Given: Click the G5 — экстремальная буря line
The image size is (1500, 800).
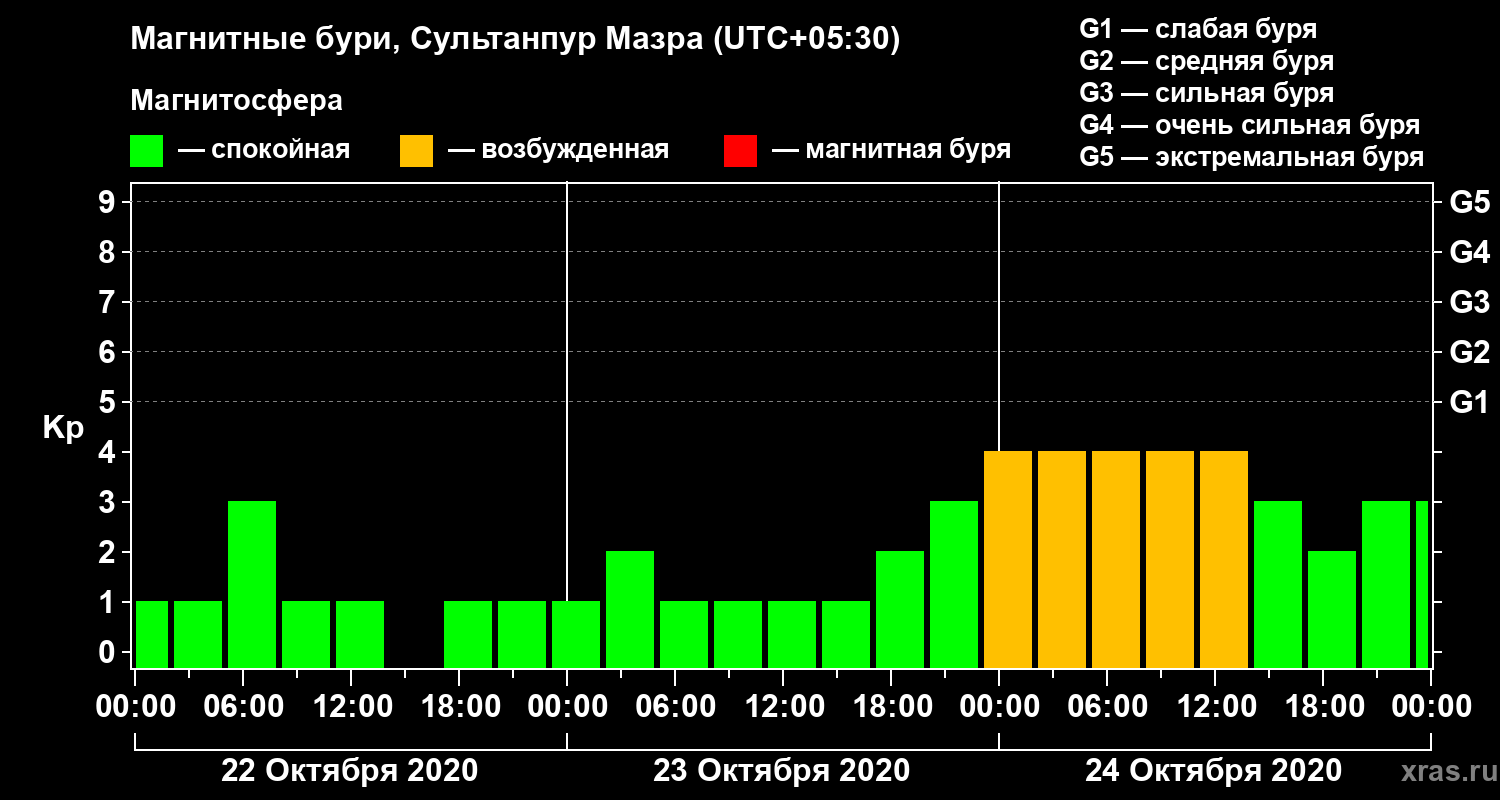Looking at the screenshot, I should [1251, 158].
